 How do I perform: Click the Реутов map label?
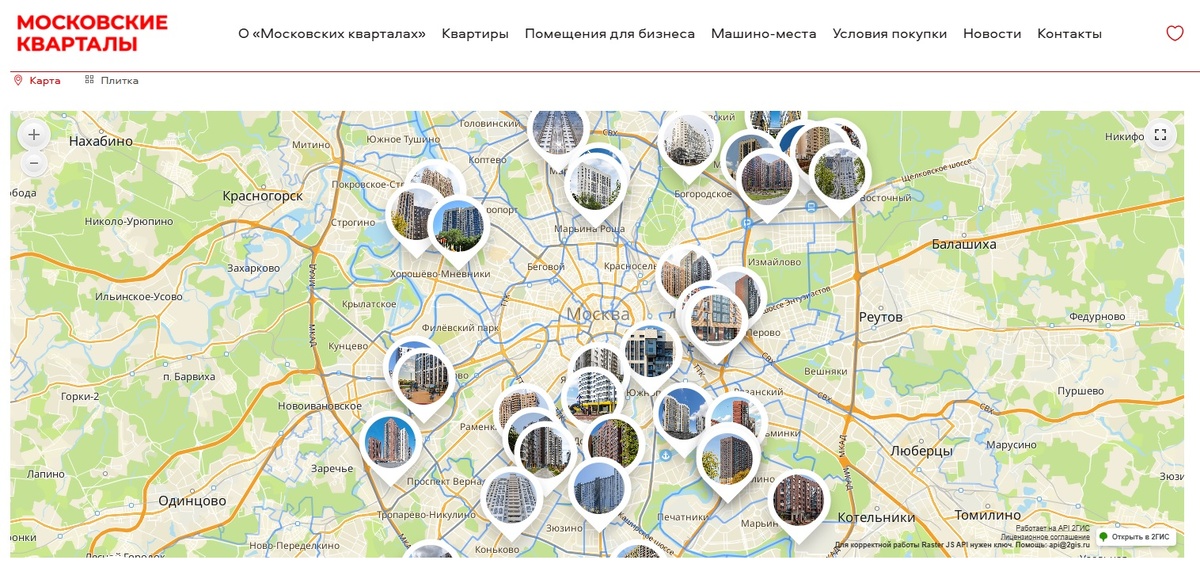[x=881, y=317]
